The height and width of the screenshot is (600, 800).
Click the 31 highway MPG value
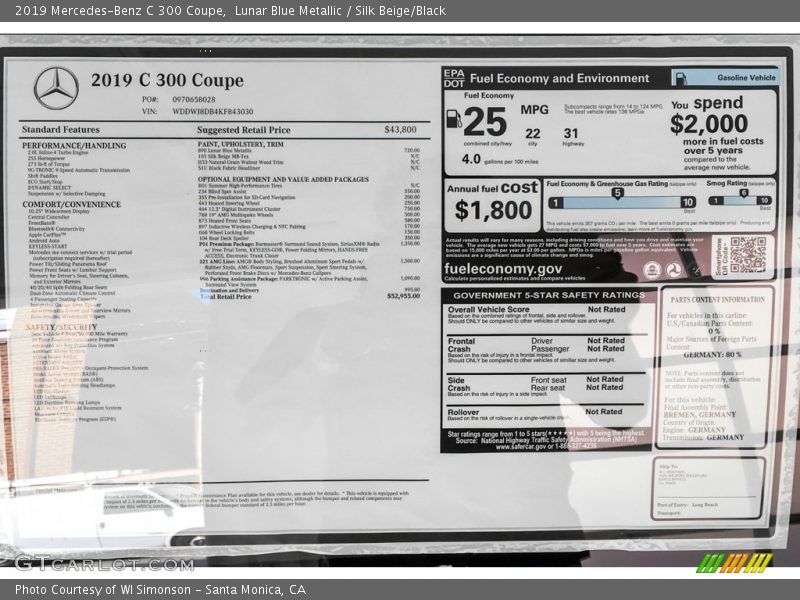[x=571, y=134]
